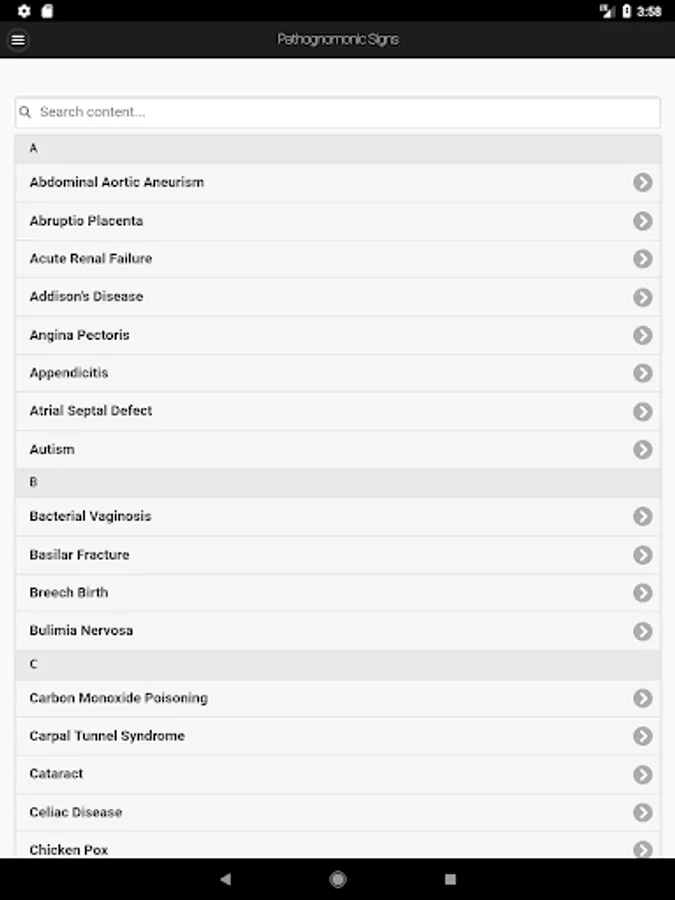This screenshot has width=675, height=900.
Task: Open Celiac Disease details
Action: 338,812
